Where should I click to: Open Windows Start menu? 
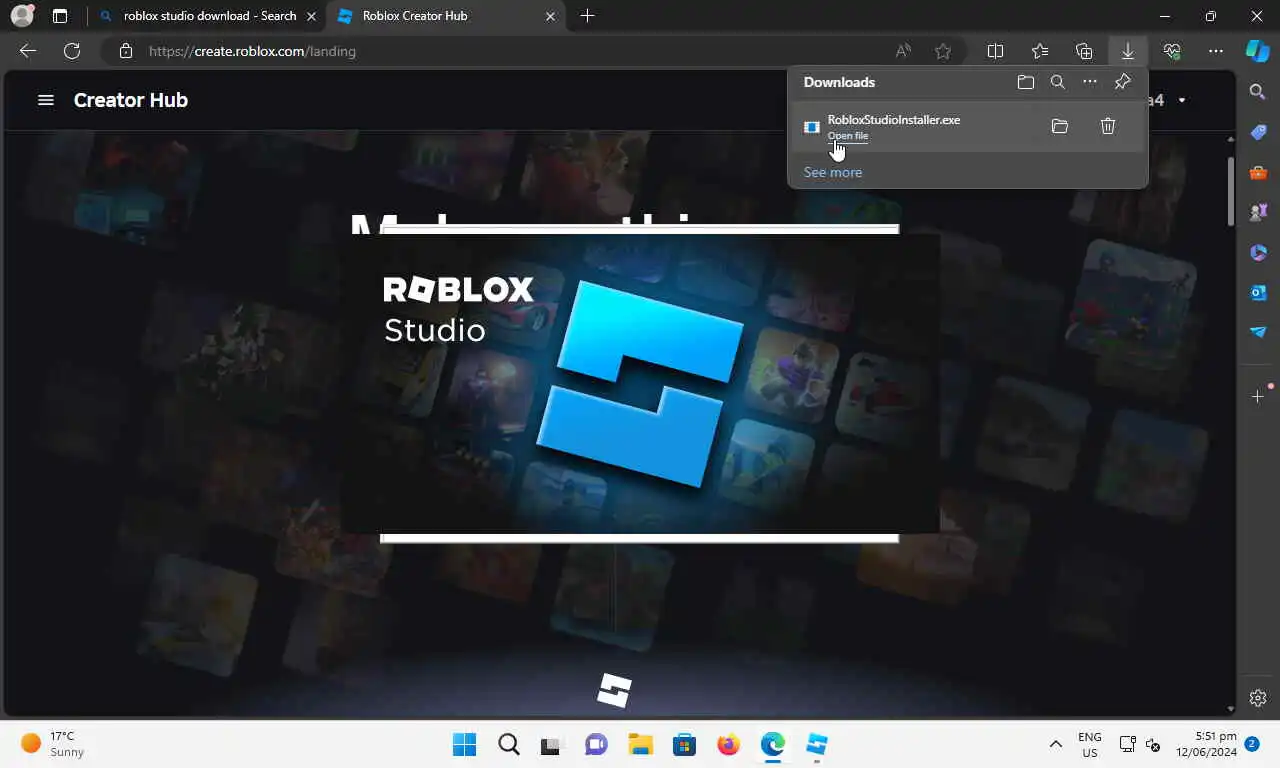tap(465, 745)
